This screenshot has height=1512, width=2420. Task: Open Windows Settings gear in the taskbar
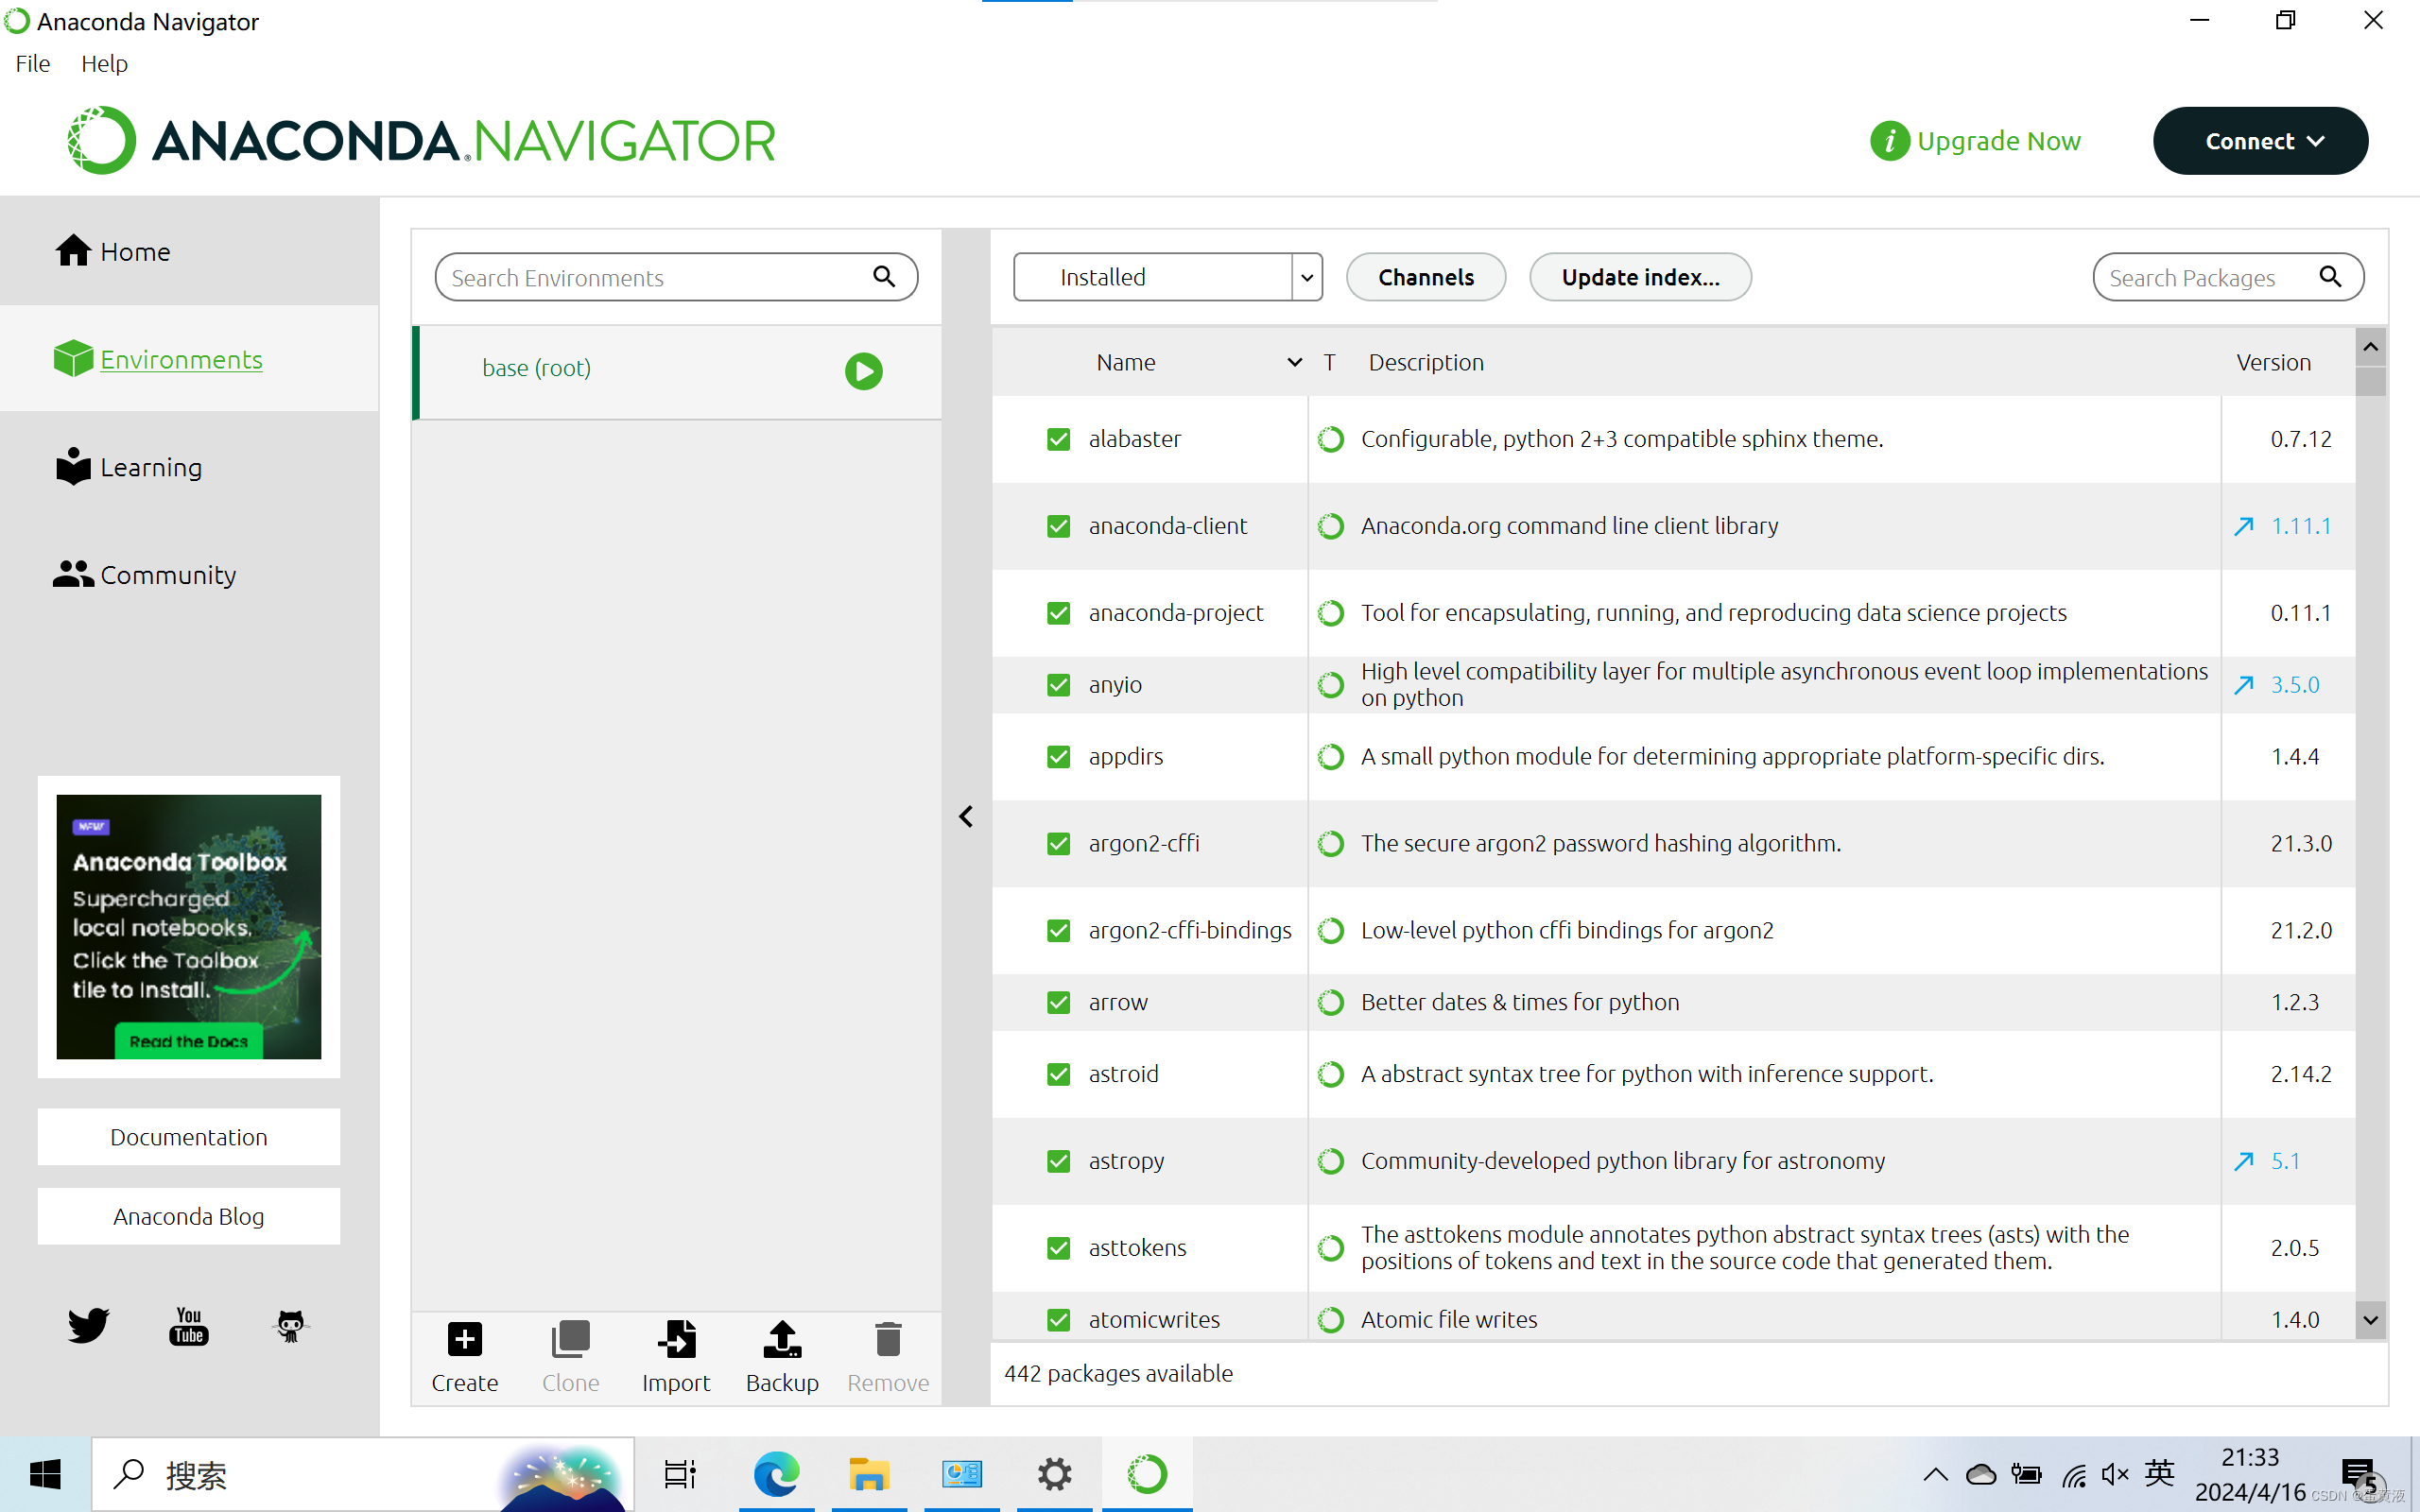coord(1054,1474)
